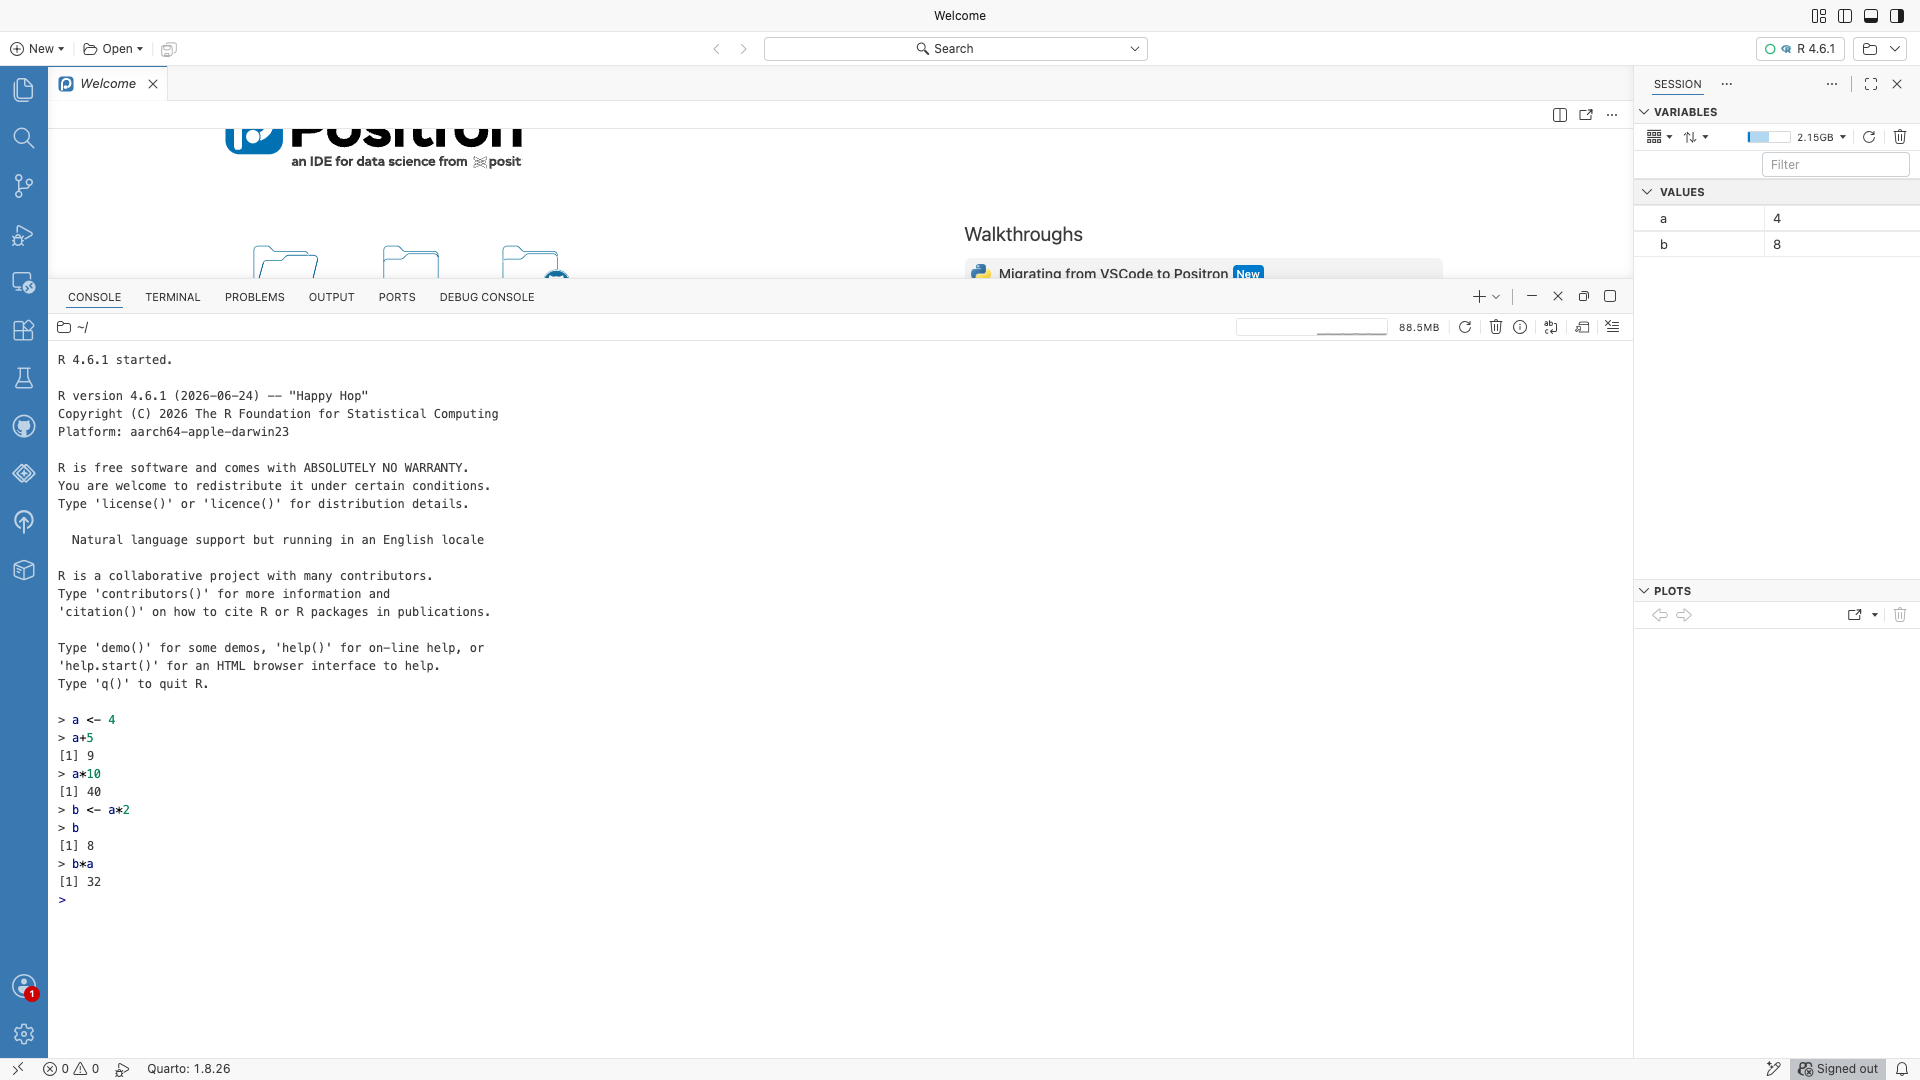Click the Signed out status button

(1838, 1069)
